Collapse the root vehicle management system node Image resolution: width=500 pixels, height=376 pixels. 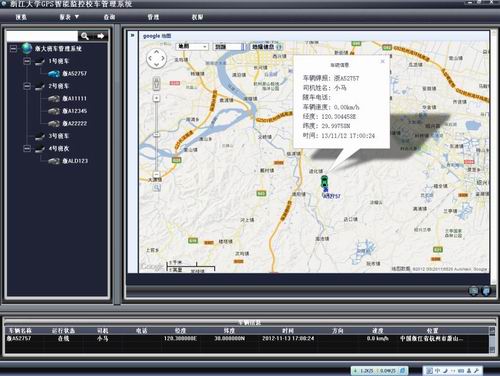pyautogui.click(x=13, y=49)
